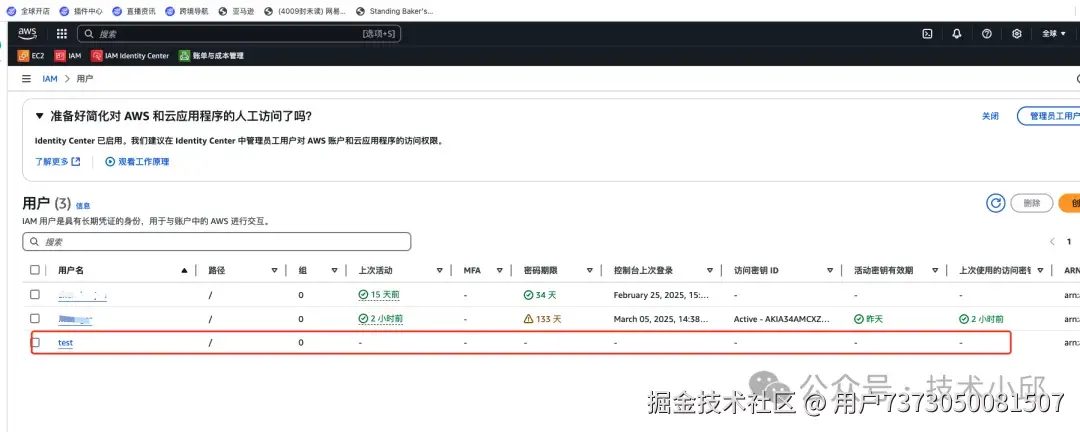Select the 34 天 password age cell
Screen dimensions: 1080x432
pyautogui.click(x=540, y=295)
